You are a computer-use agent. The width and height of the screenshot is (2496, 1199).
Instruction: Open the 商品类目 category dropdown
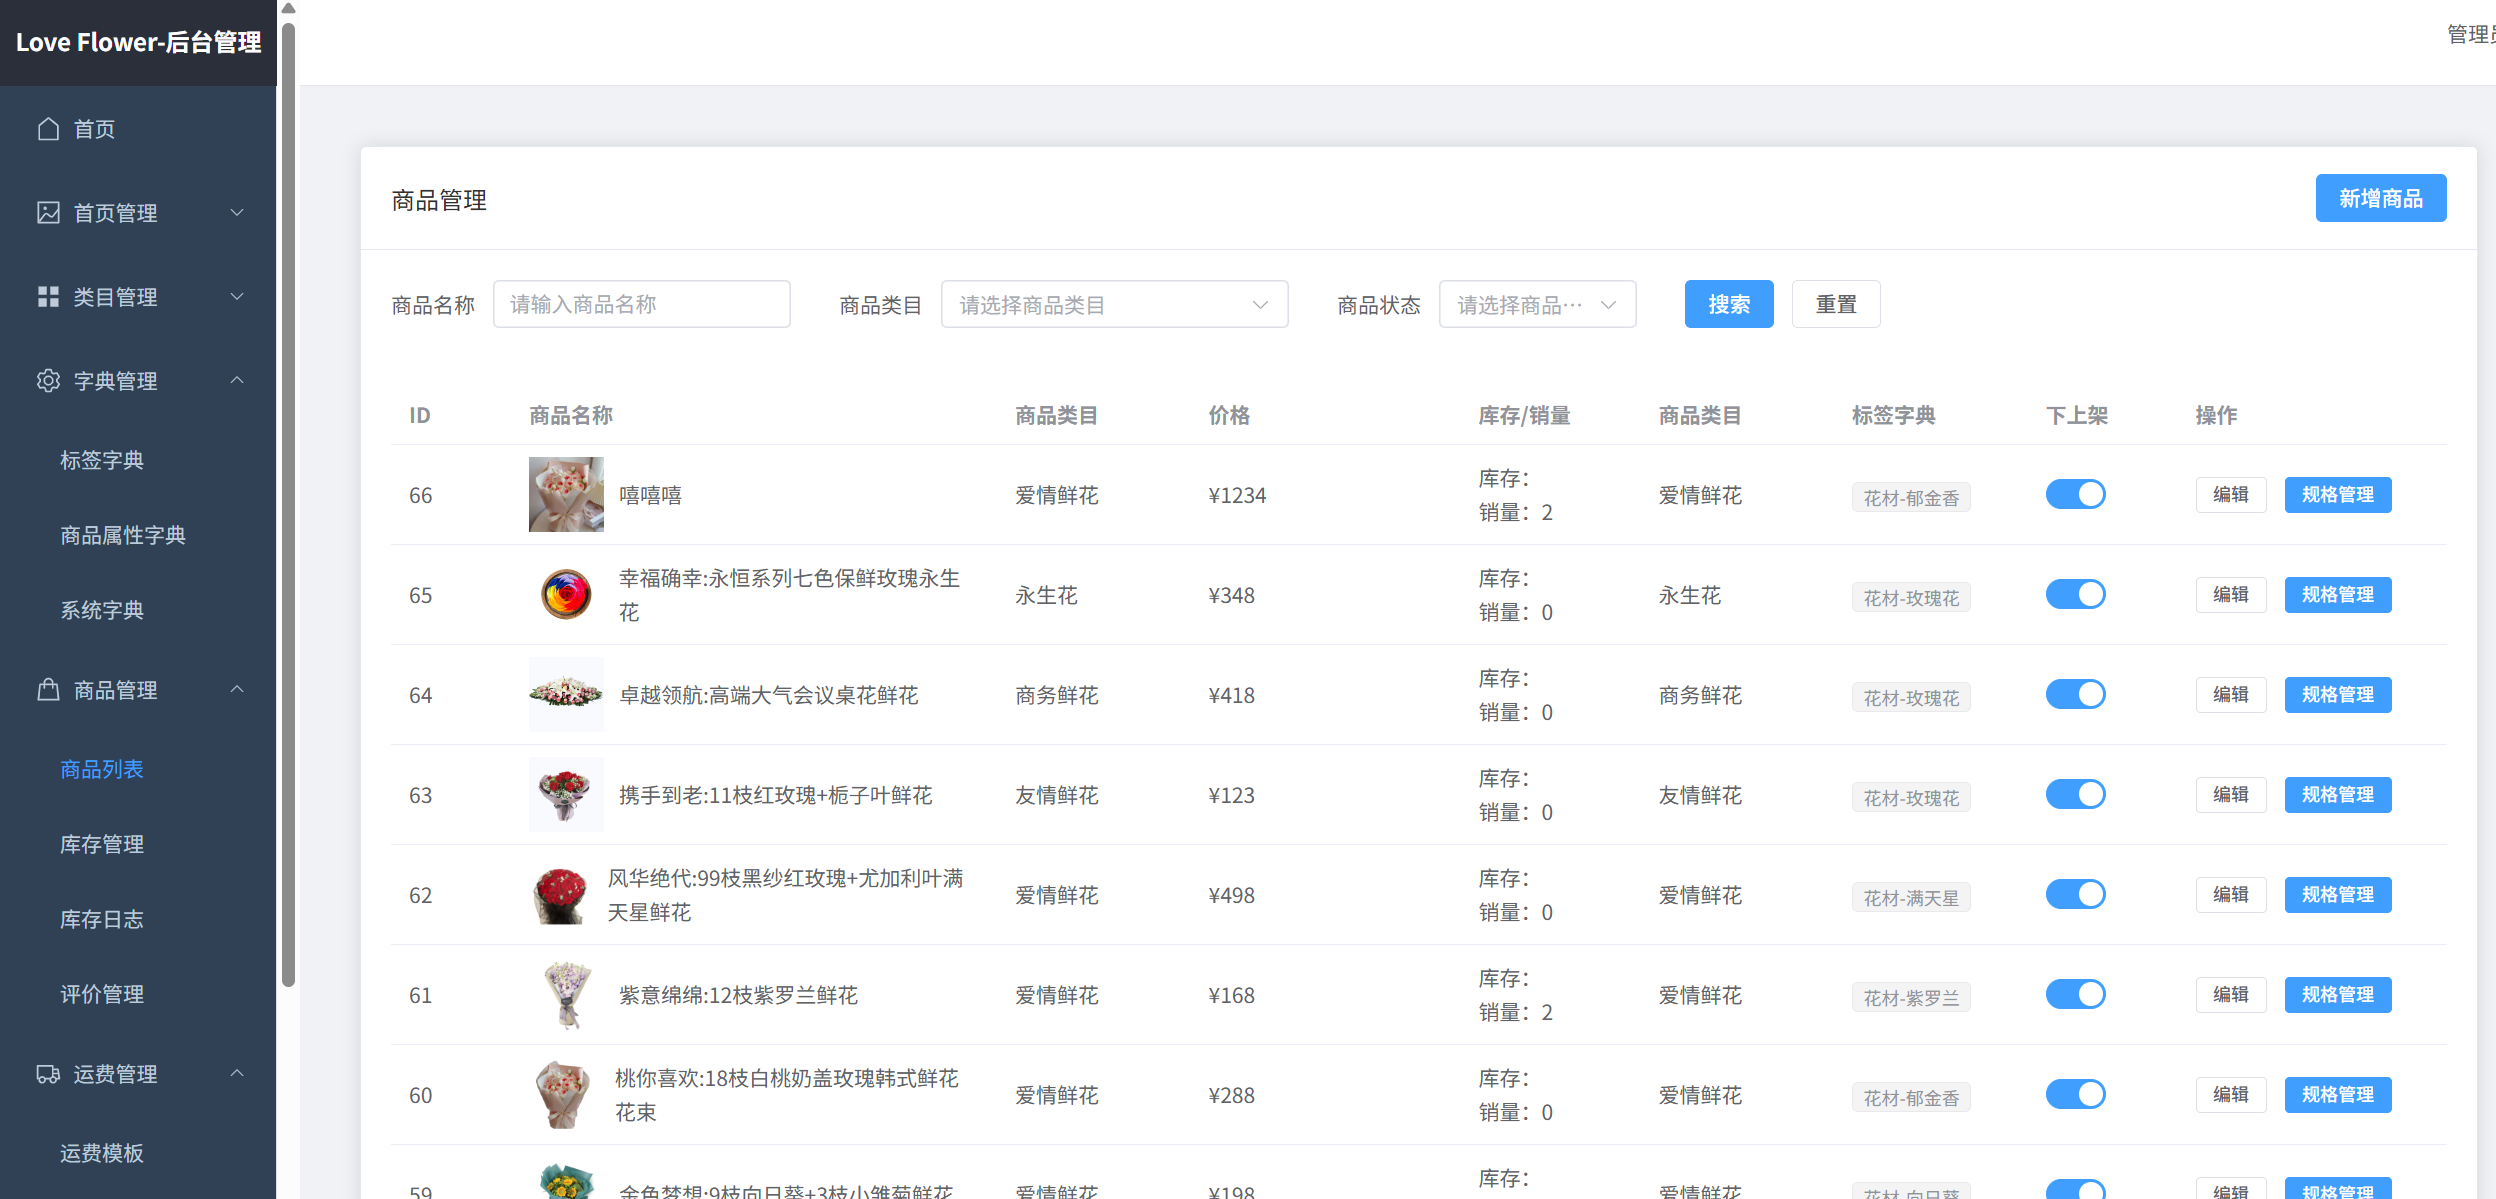[1114, 305]
